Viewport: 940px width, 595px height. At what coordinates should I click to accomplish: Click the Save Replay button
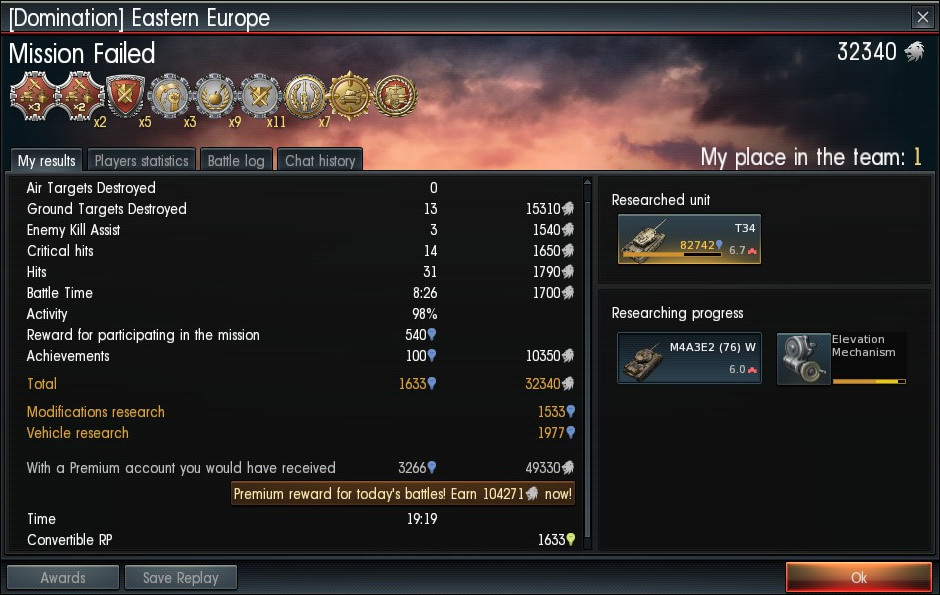[x=180, y=578]
